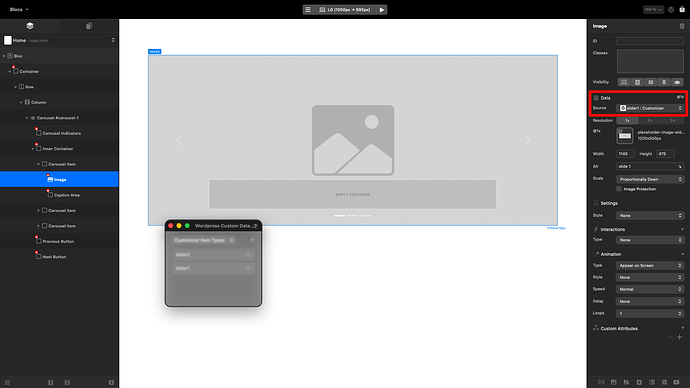Toggle tablet visibility icon
The width and height of the screenshot is (690, 388).
point(637,82)
